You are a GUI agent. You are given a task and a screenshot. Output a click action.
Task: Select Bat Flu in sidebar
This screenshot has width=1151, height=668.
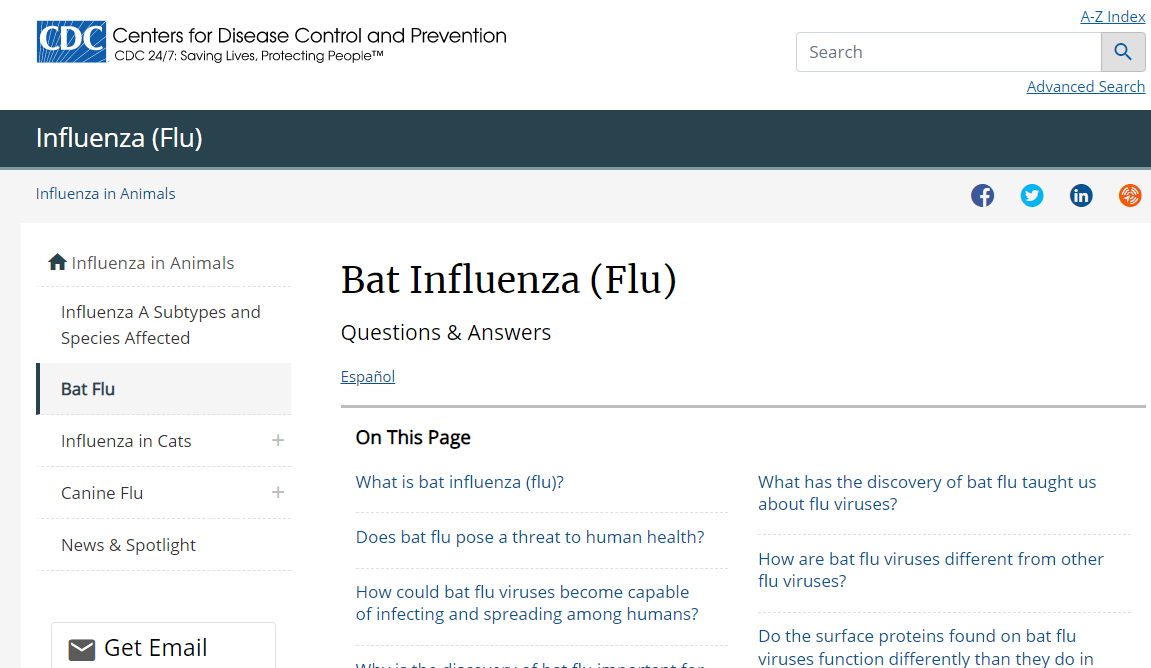pyautogui.click(x=164, y=389)
